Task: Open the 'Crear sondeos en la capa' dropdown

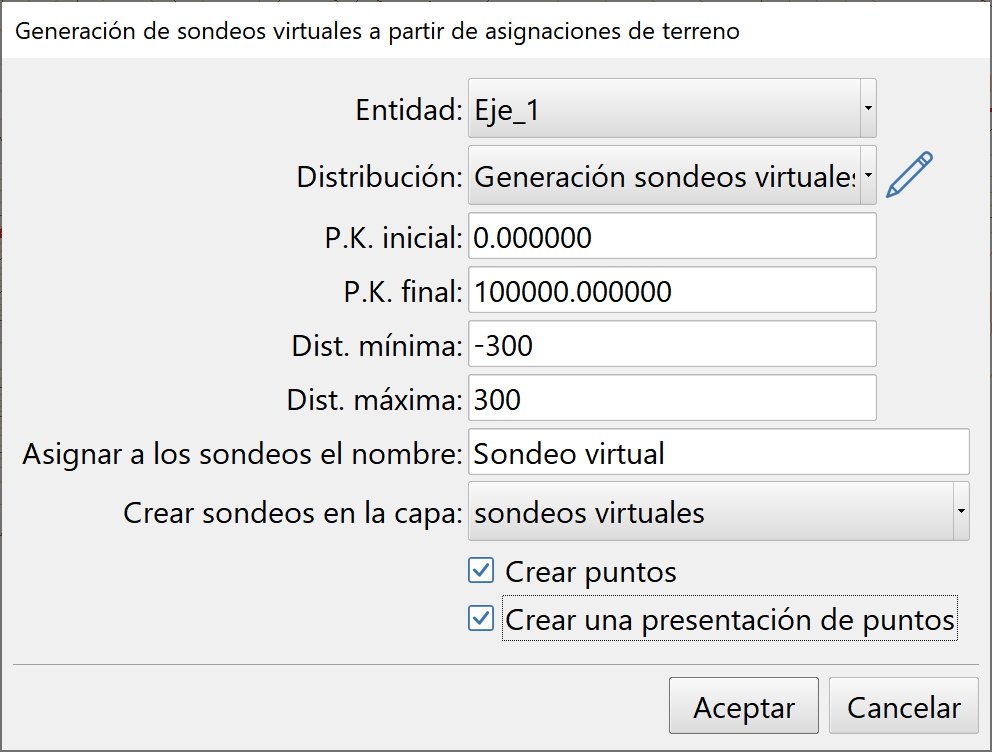Action: tap(959, 511)
